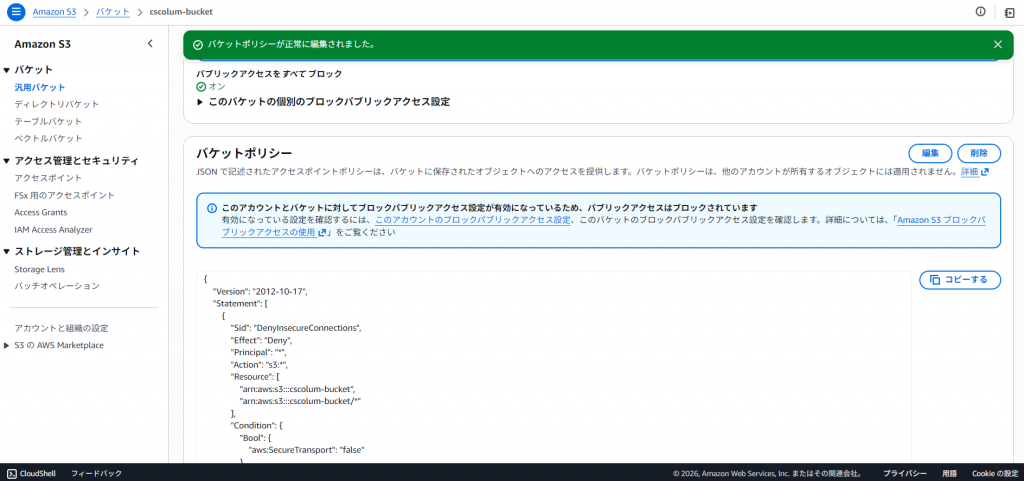The height and width of the screenshot is (481, 1024).
Task: Open the hamburger navigation menu icon
Action: pos(16,11)
